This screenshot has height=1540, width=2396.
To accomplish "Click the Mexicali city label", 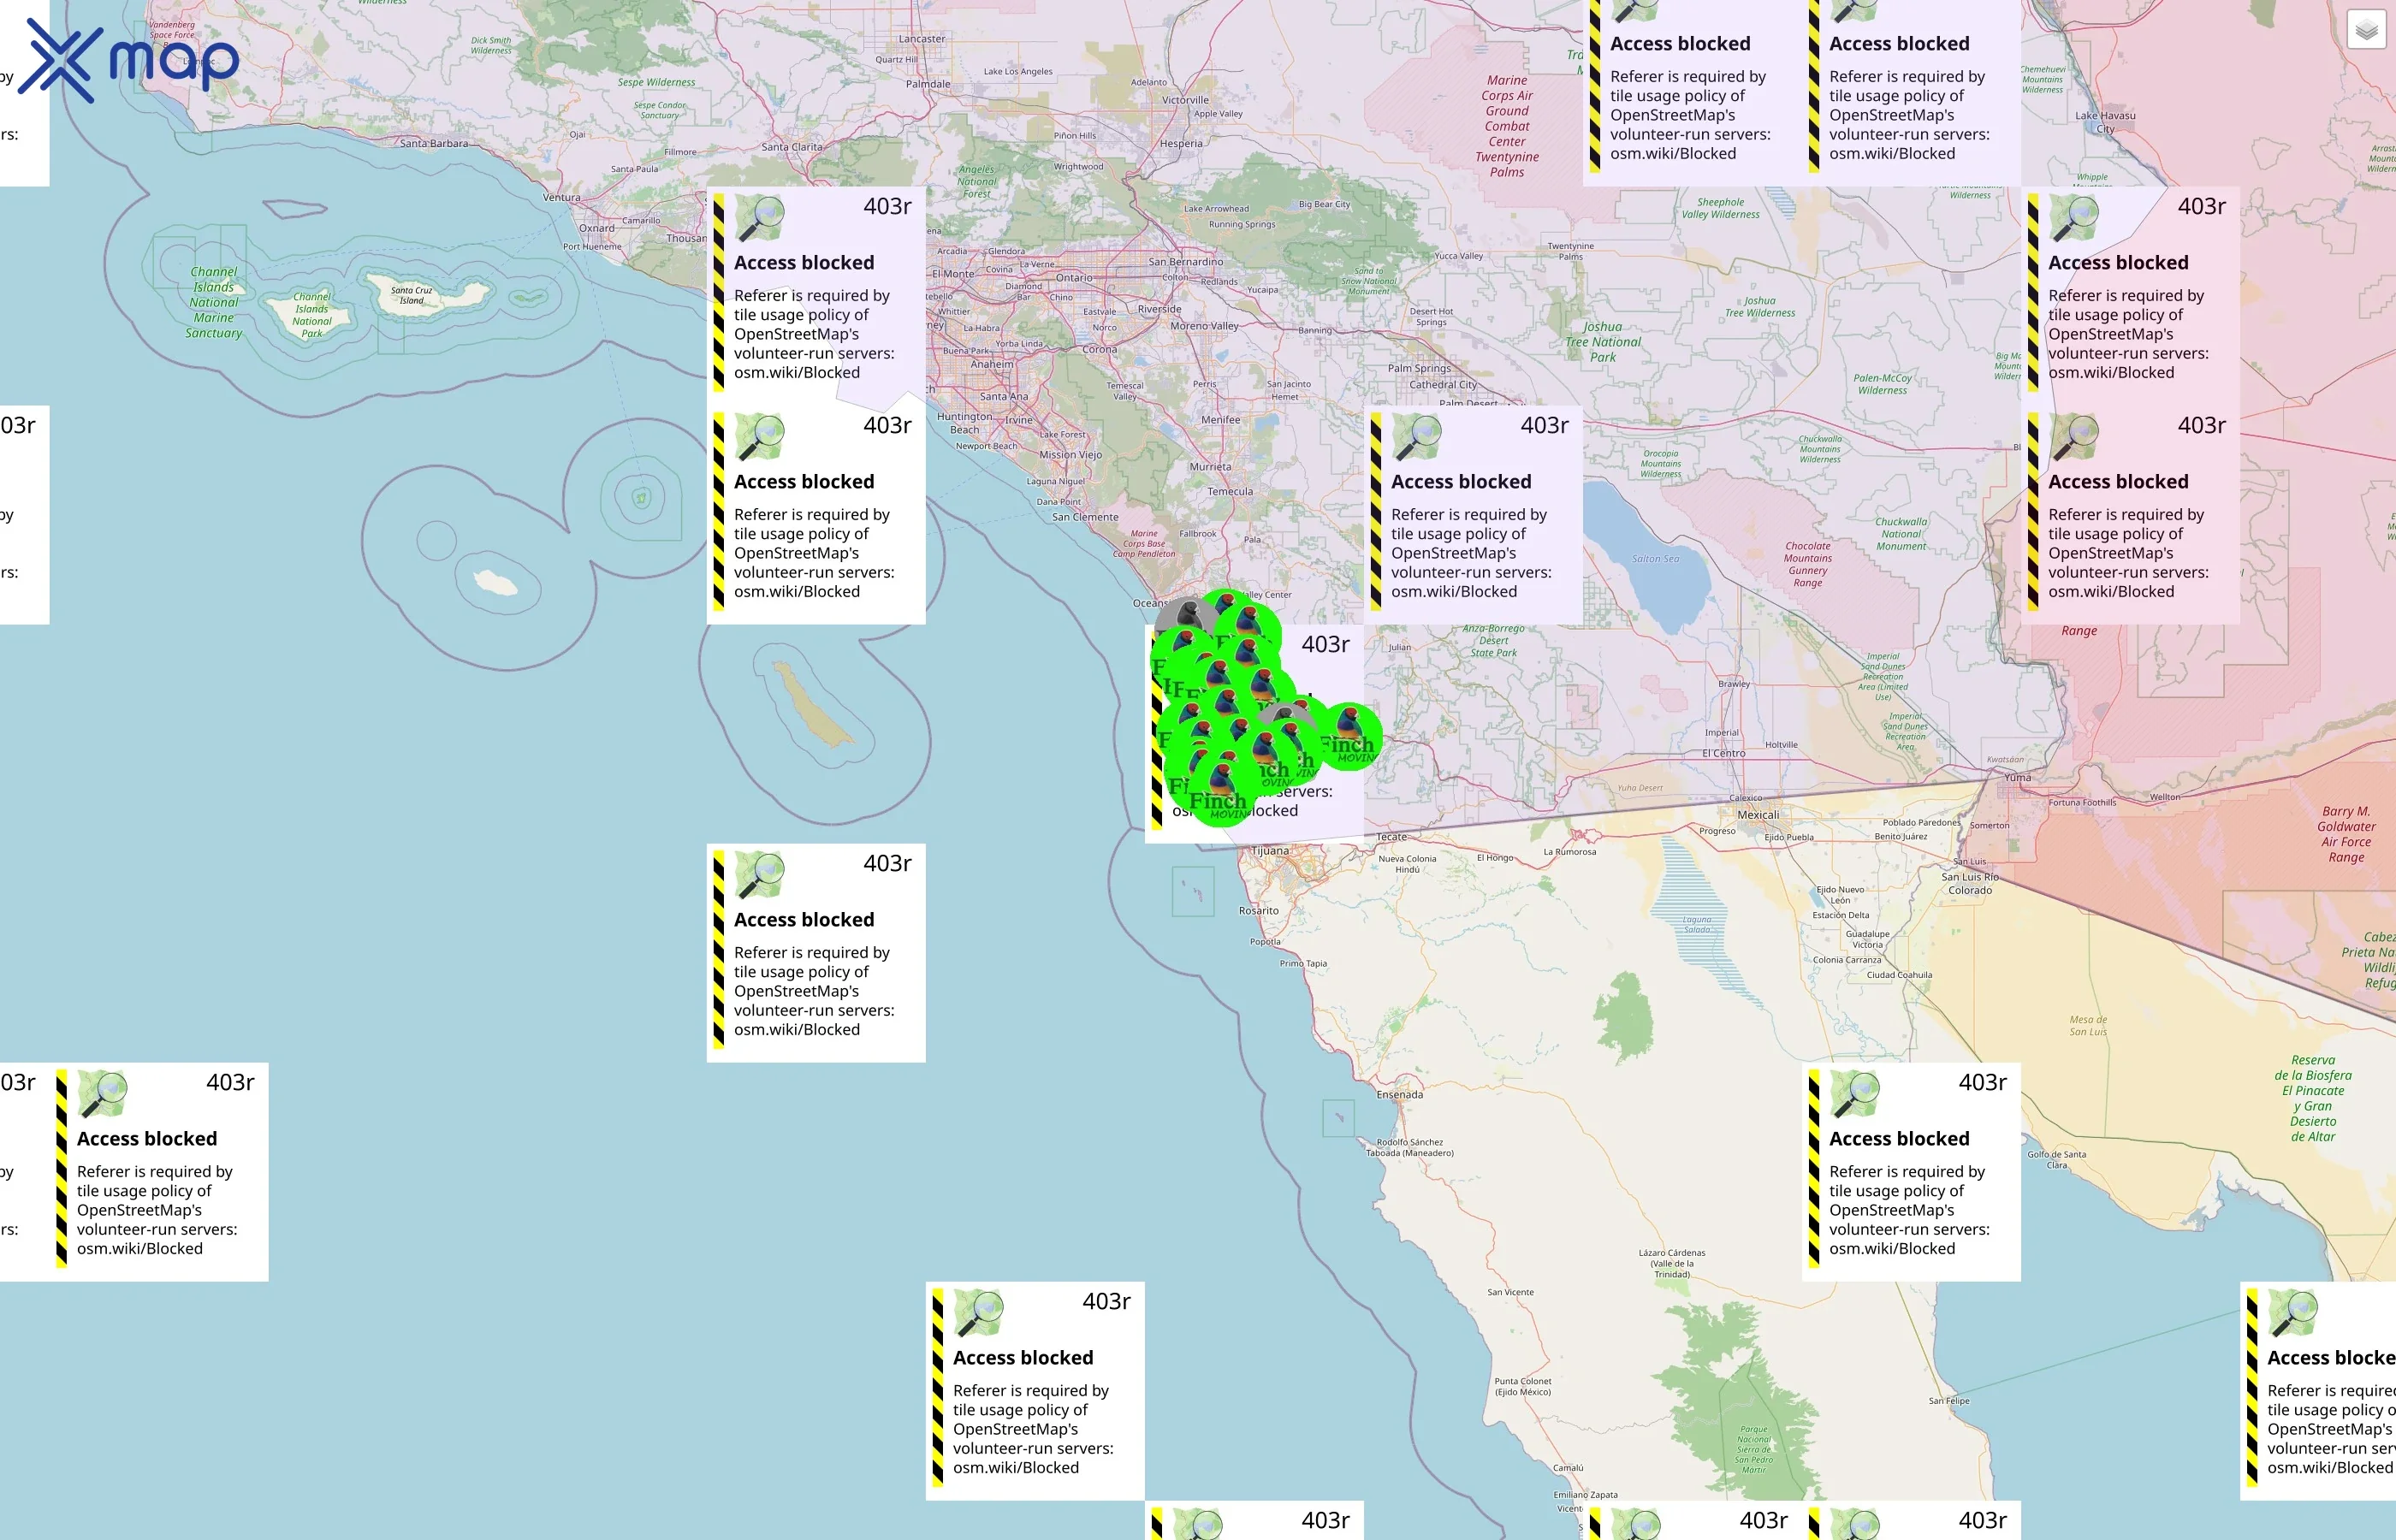I will [x=1758, y=815].
